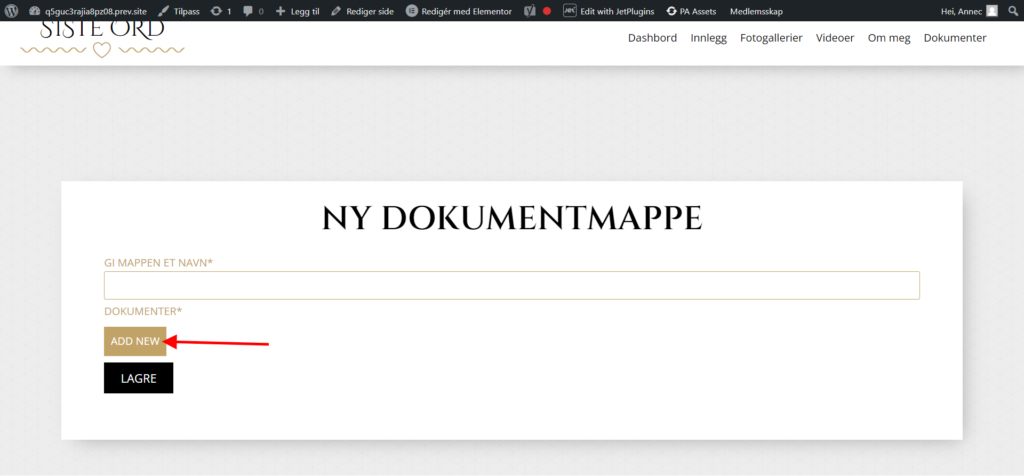
Task: Open Om meg in site navigation
Action: pyautogui.click(x=889, y=38)
